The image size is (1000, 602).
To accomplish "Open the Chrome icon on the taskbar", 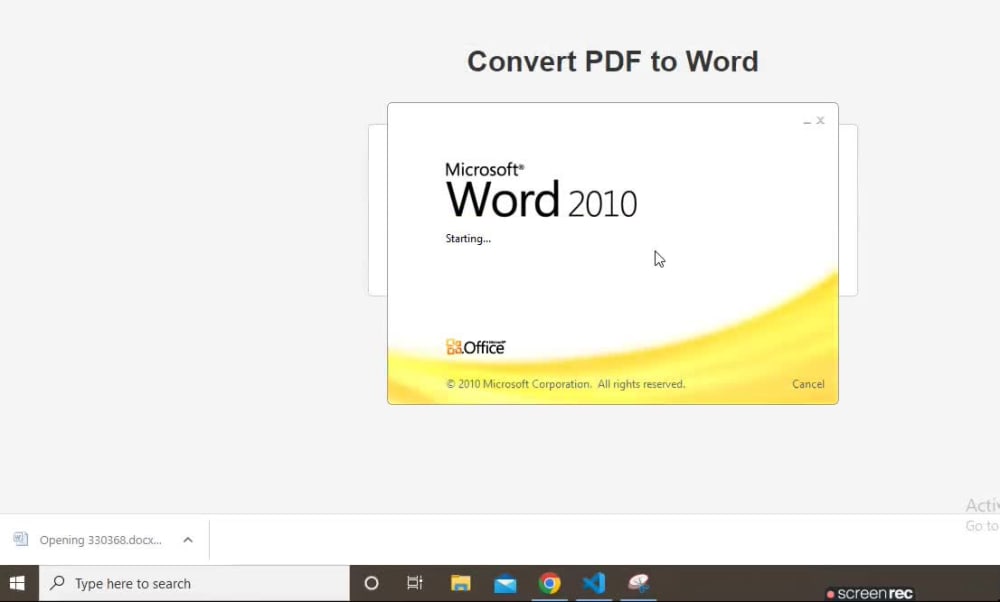I will click(x=550, y=583).
